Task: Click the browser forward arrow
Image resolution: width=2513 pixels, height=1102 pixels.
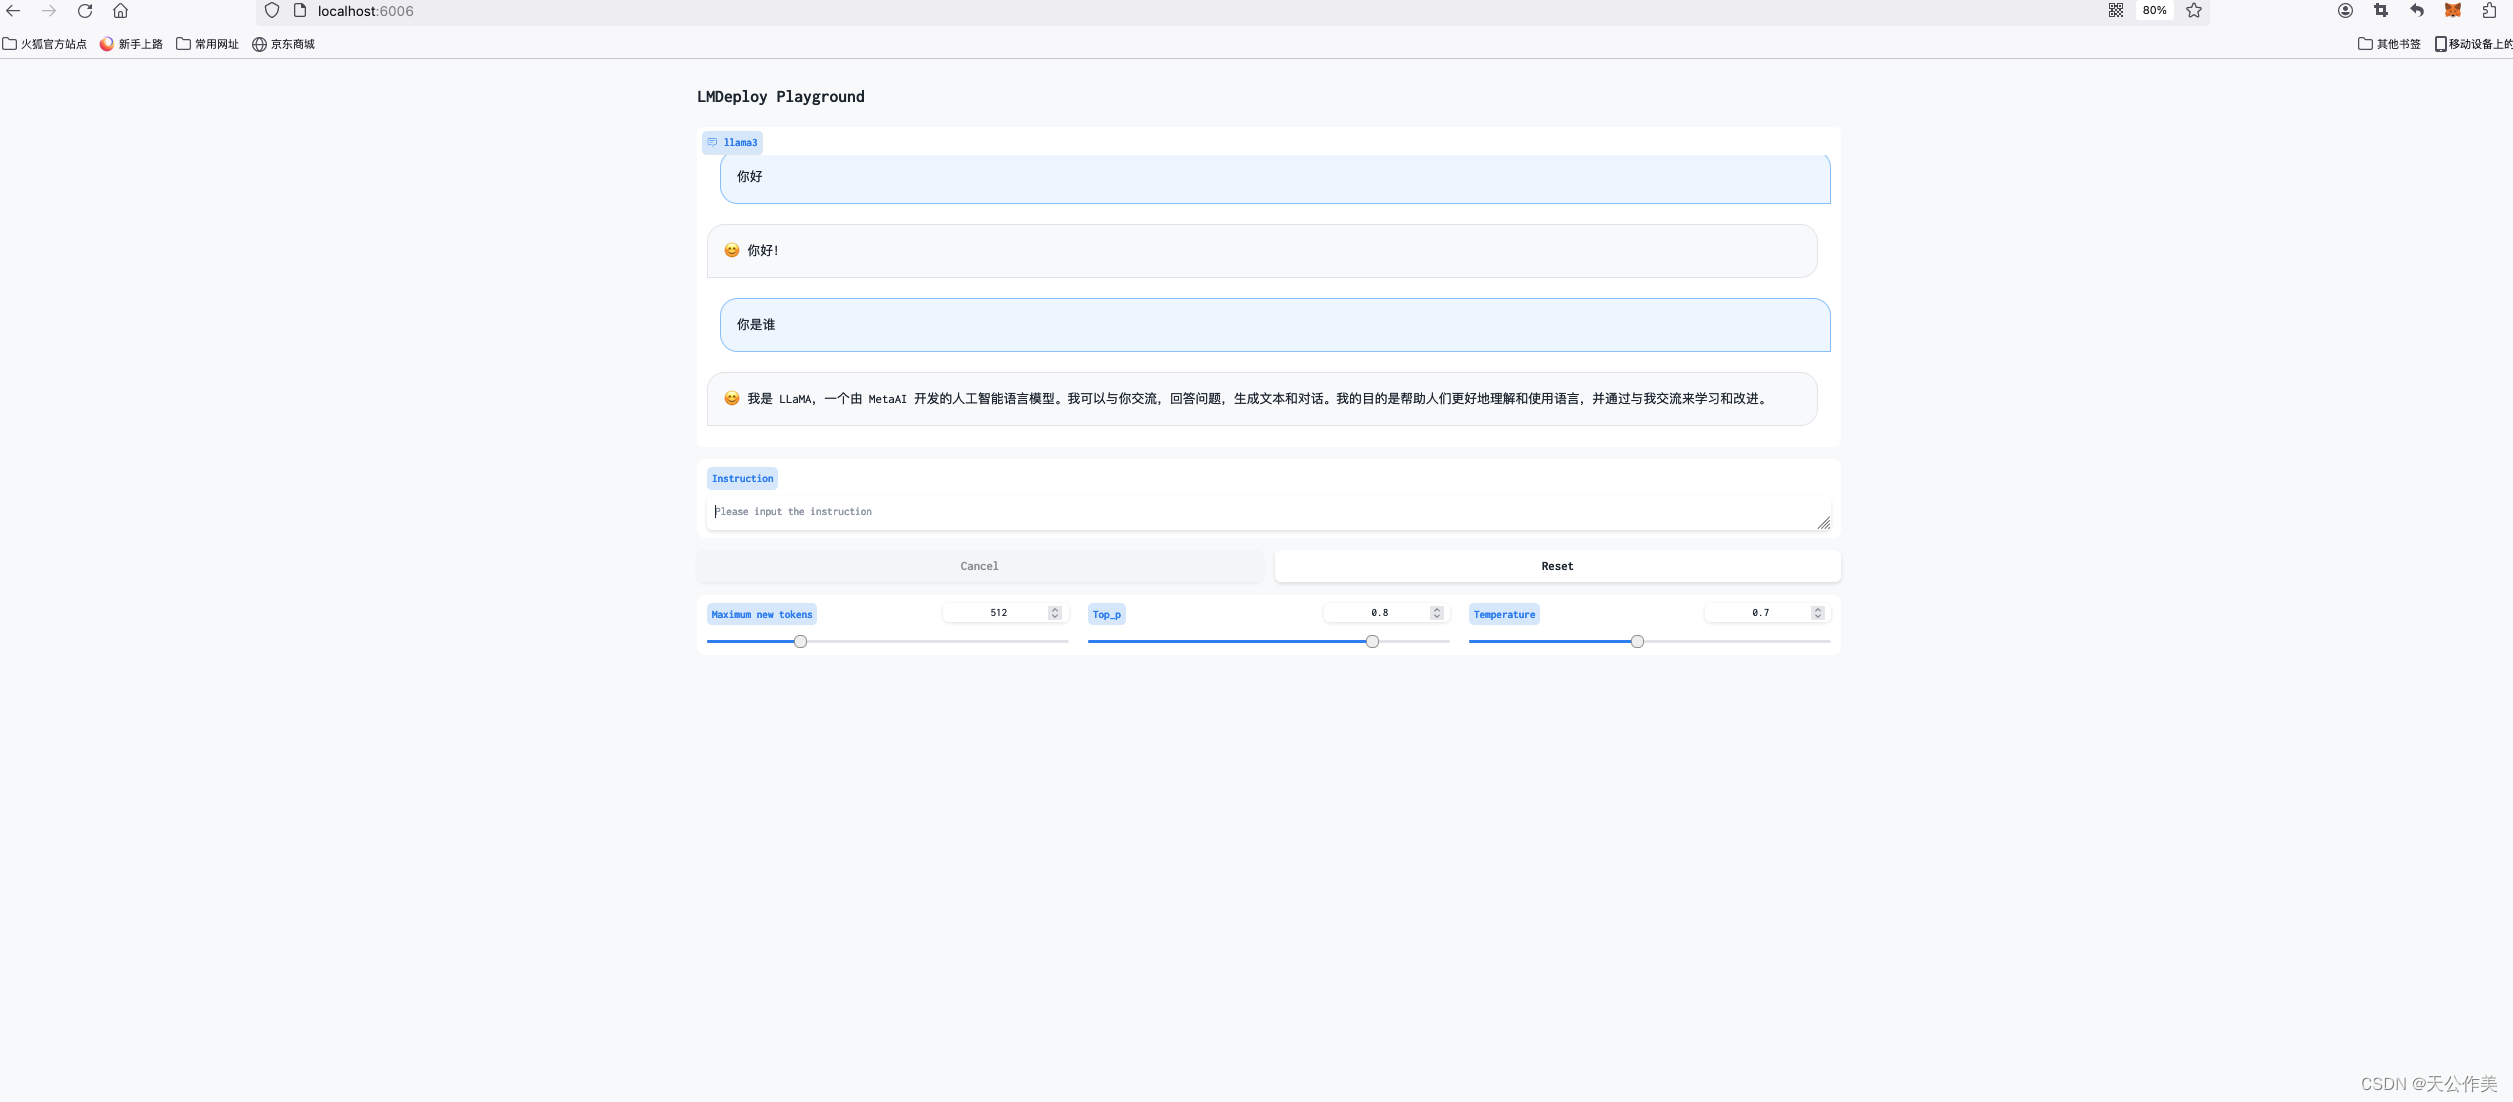Action: pos(49,11)
